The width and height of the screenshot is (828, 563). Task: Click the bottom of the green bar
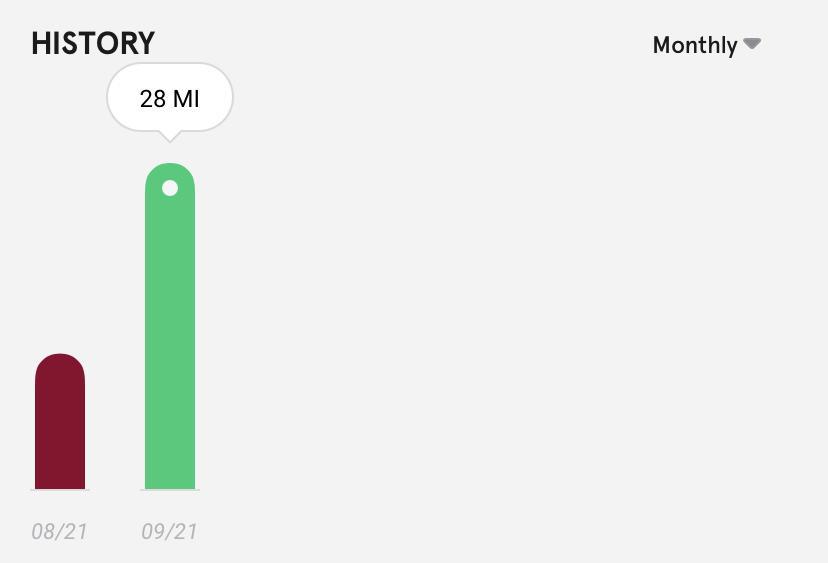pyautogui.click(x=170, y=481)
